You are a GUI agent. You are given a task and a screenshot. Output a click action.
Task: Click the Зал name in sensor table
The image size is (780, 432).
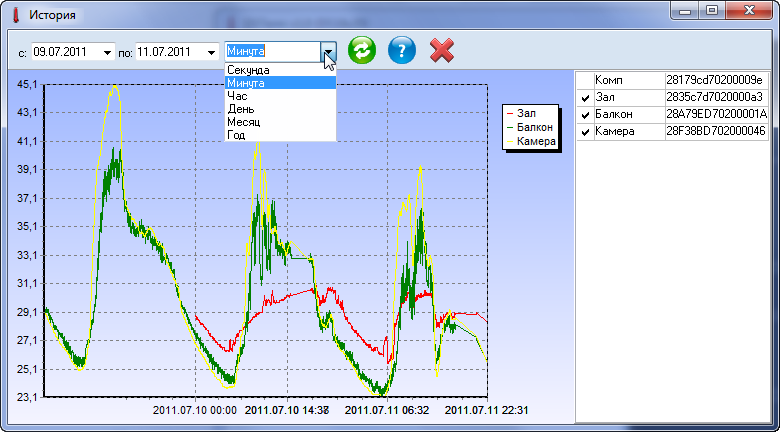(603, 98)
